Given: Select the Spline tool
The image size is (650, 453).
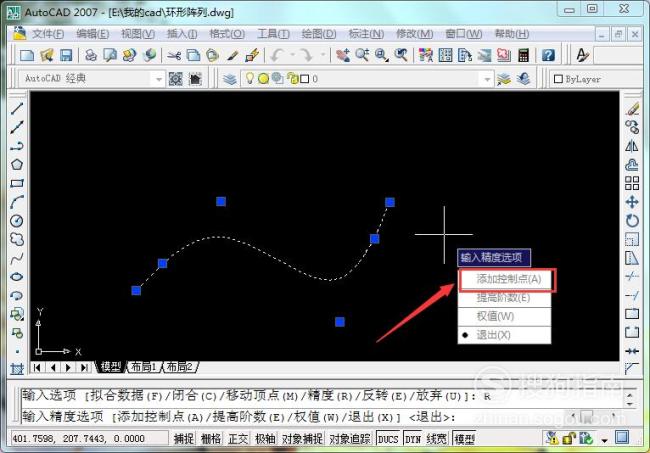Looking at the screenshot, I should click(17, 258).
